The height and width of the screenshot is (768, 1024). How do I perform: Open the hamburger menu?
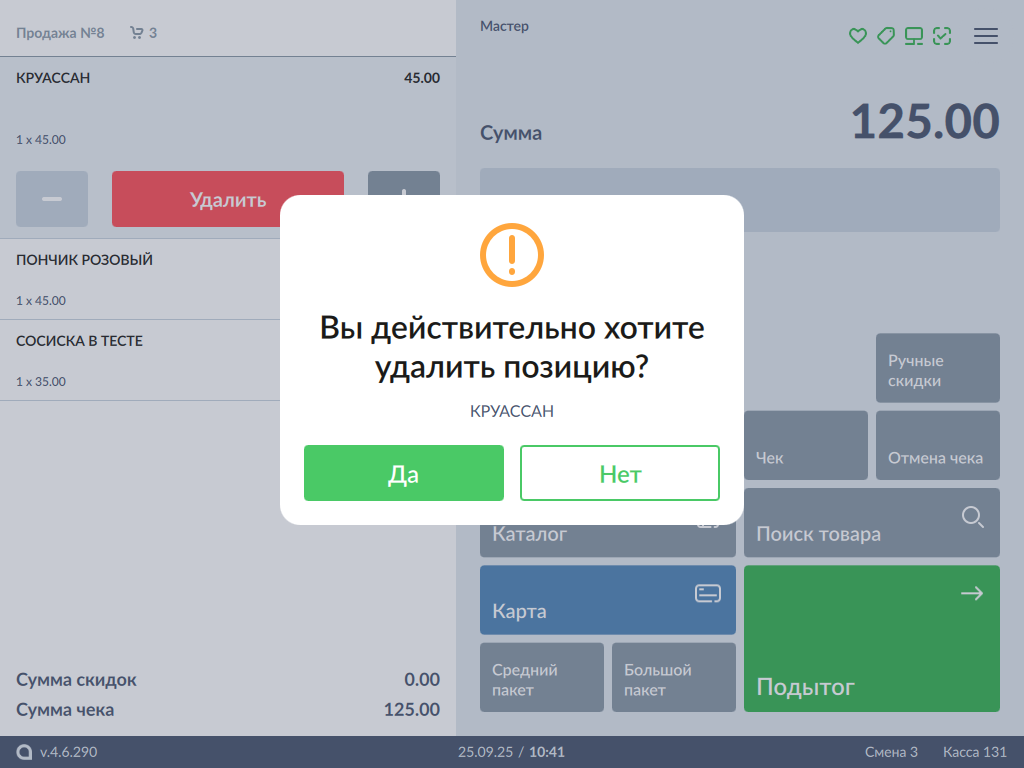pyautogui.click(x=986, y=36)
